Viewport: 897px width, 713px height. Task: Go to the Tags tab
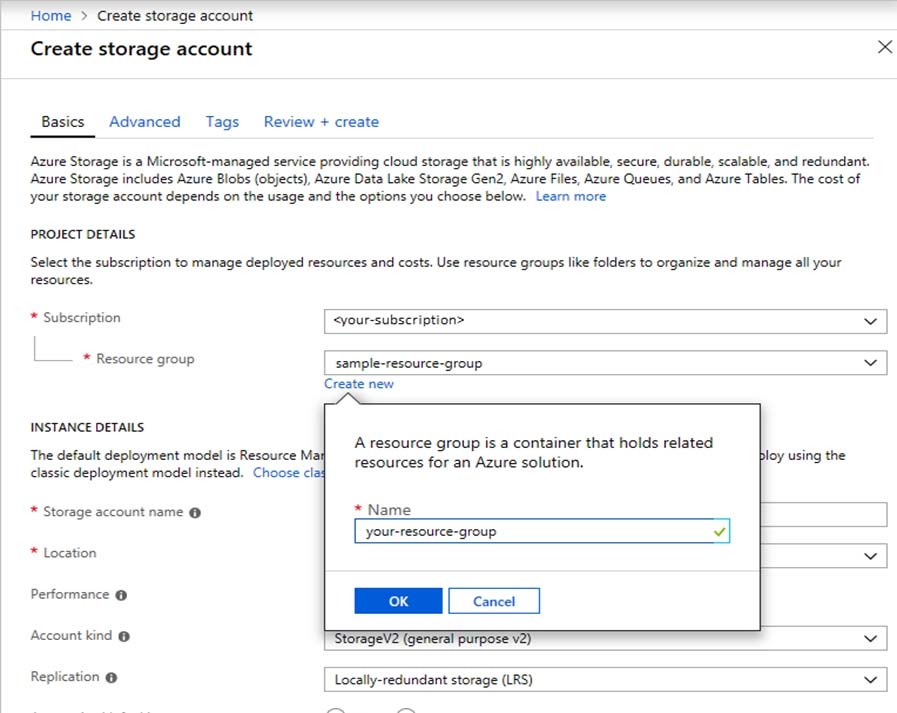click(222, 122)
